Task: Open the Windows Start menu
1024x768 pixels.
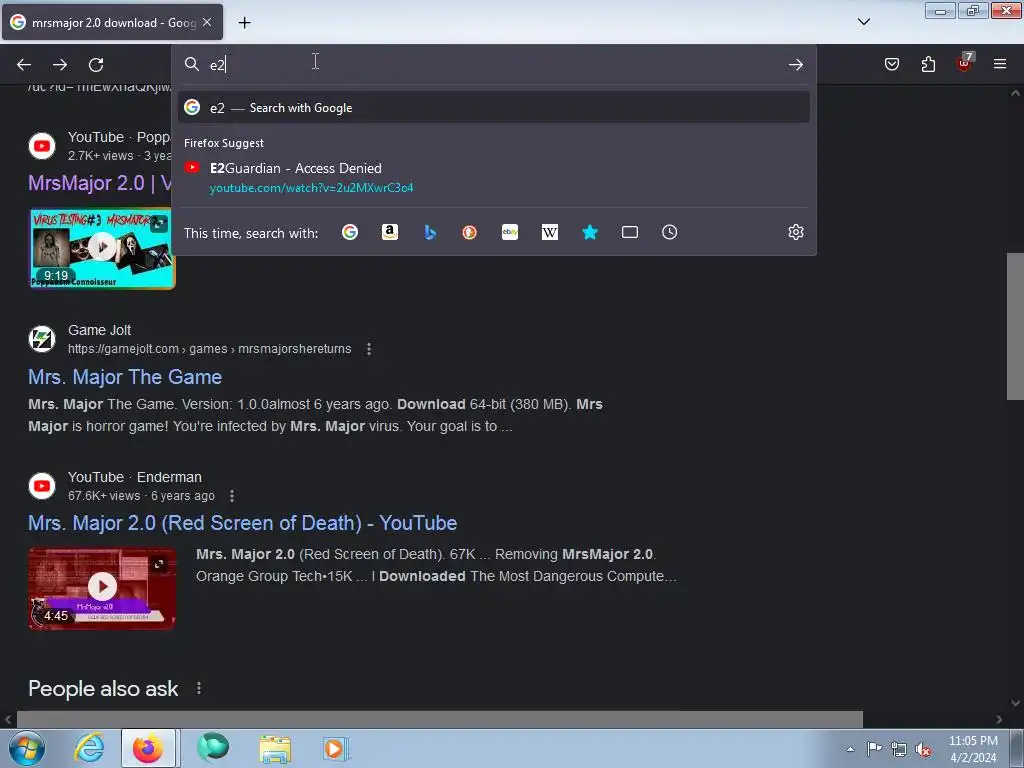Action: point(26,748)
